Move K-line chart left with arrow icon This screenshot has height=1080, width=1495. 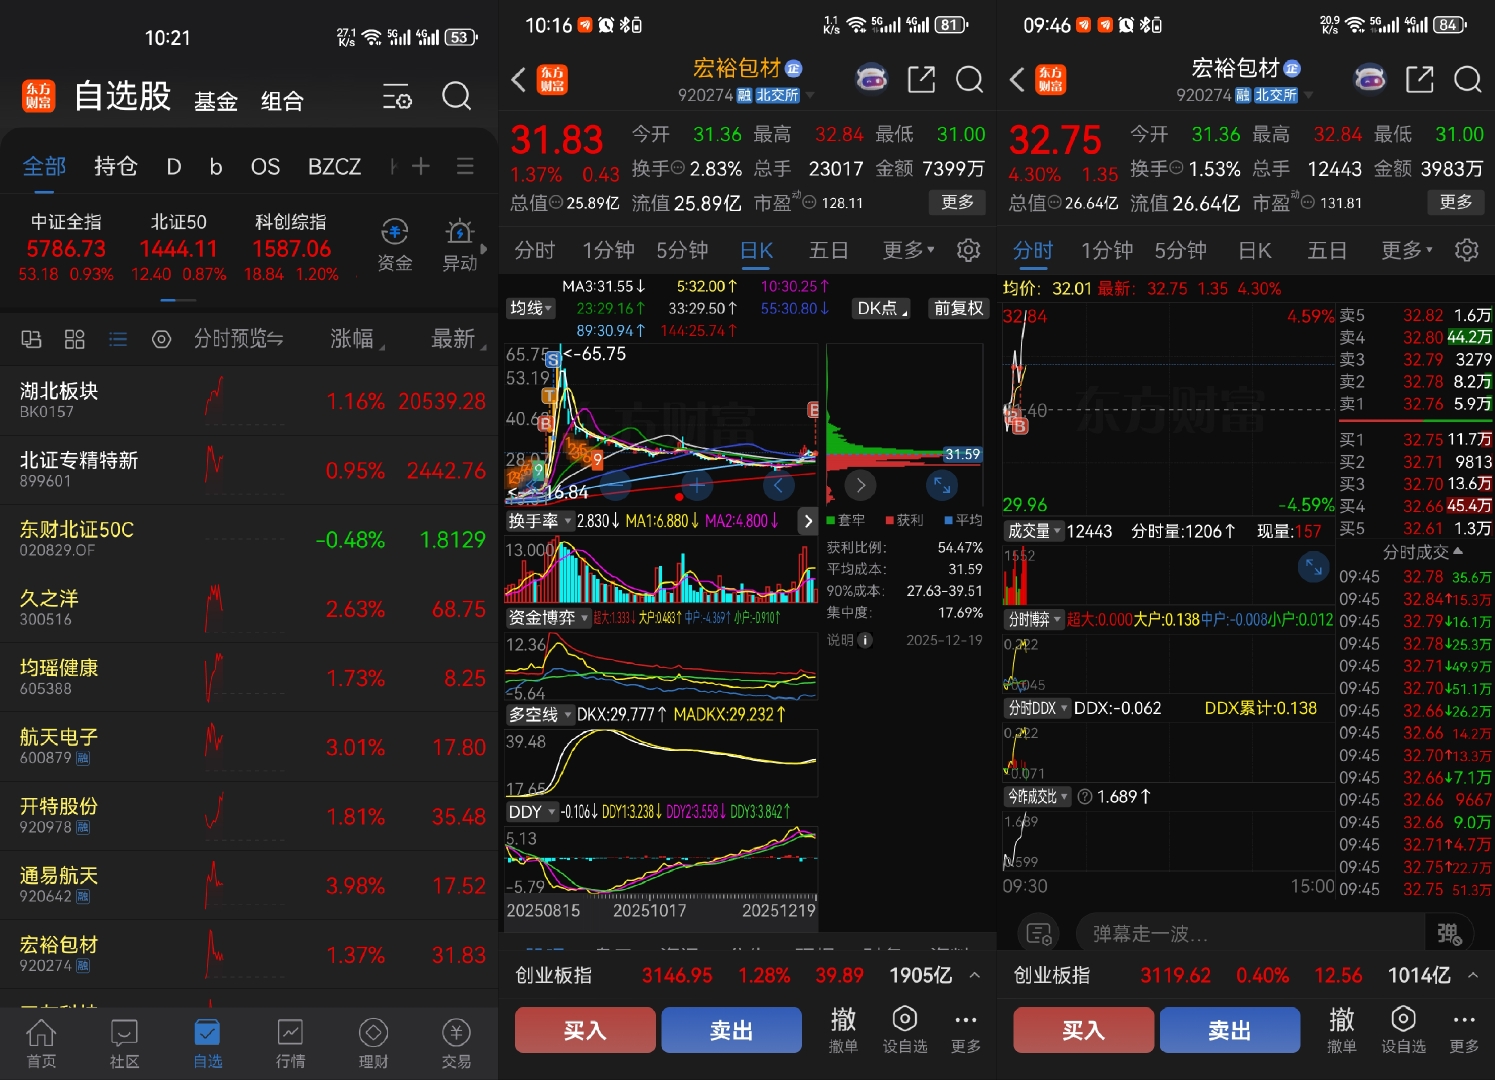pos(778,487)
